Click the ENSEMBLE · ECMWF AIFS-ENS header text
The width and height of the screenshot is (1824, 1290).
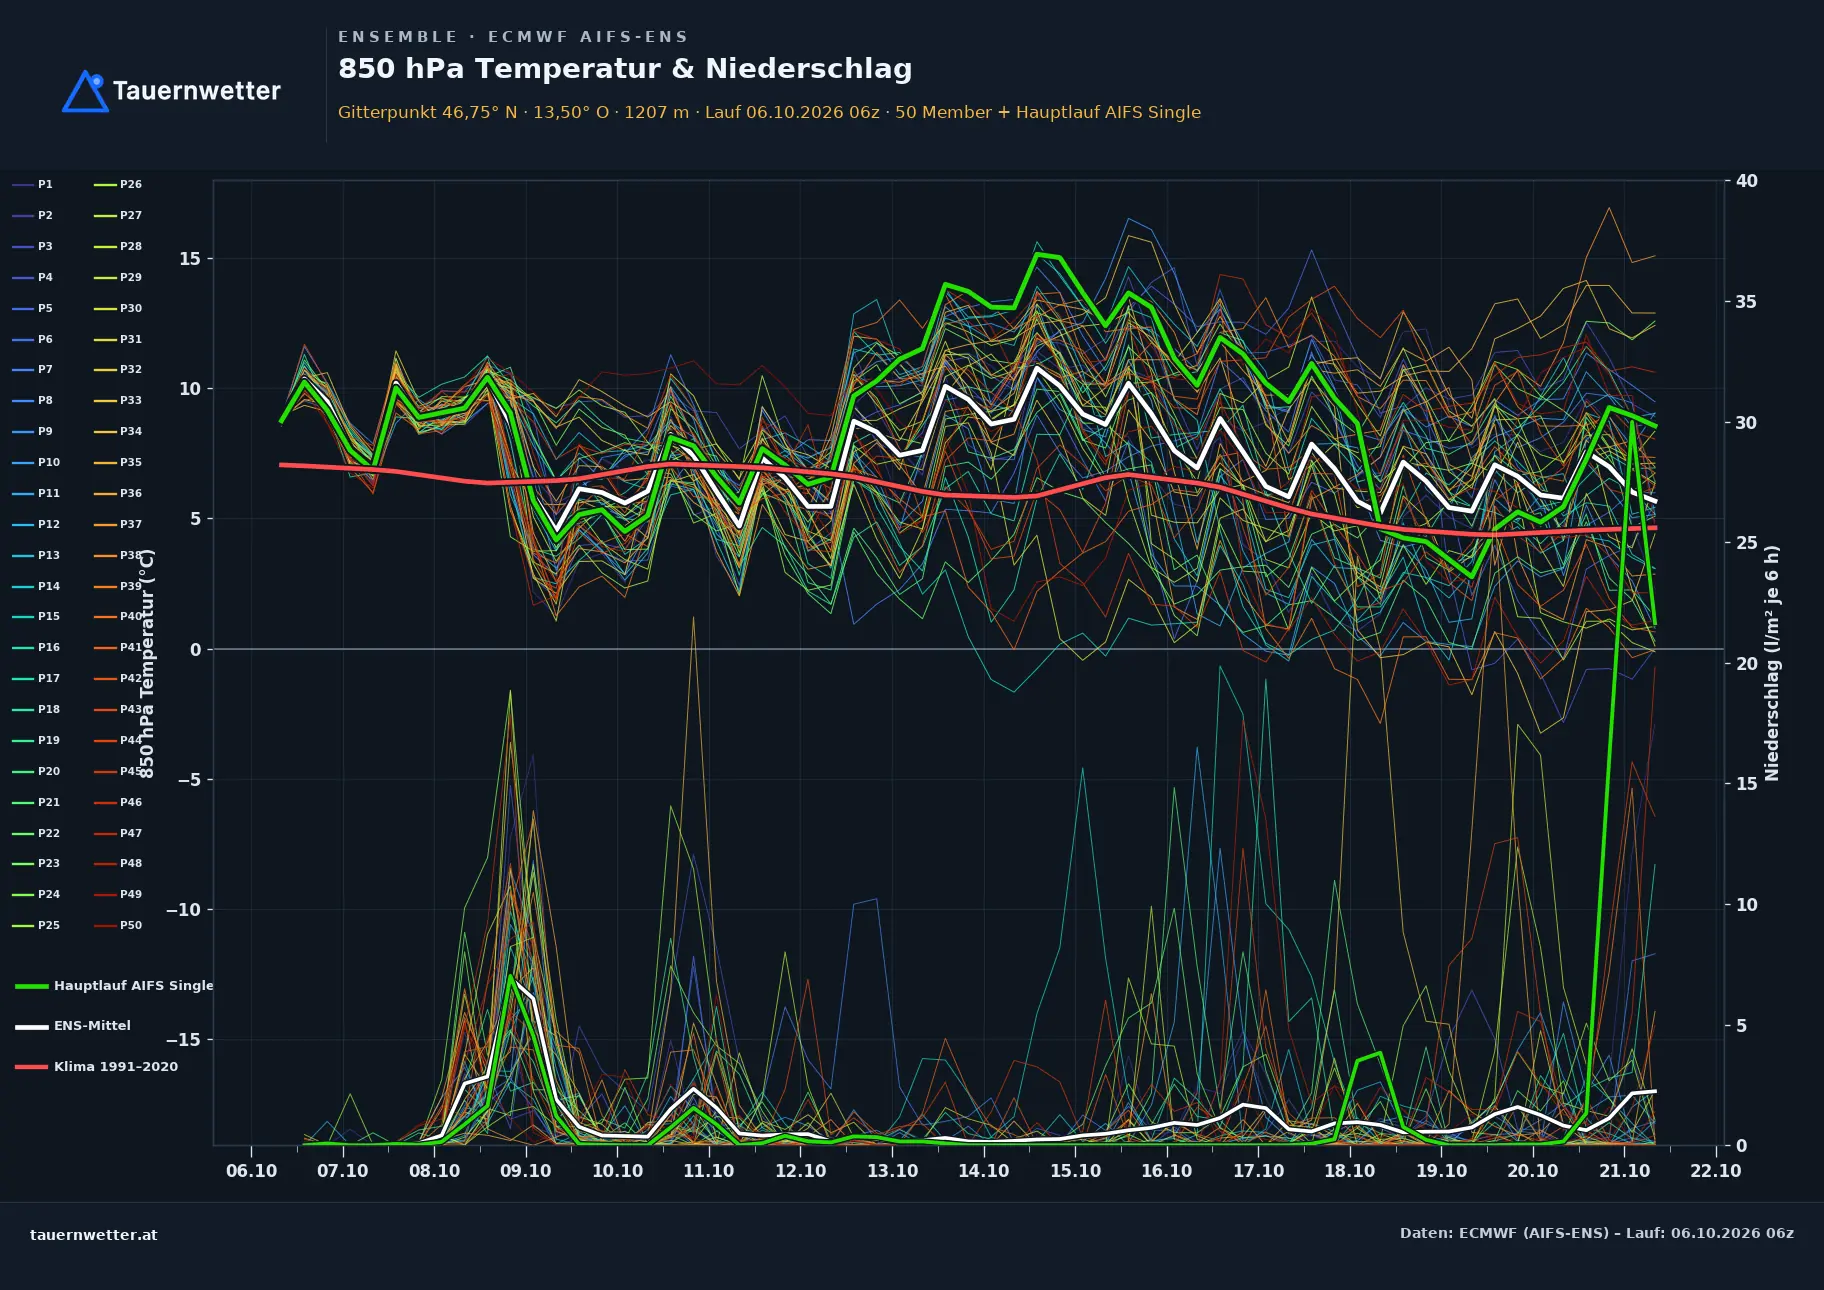tap(513, 37)
